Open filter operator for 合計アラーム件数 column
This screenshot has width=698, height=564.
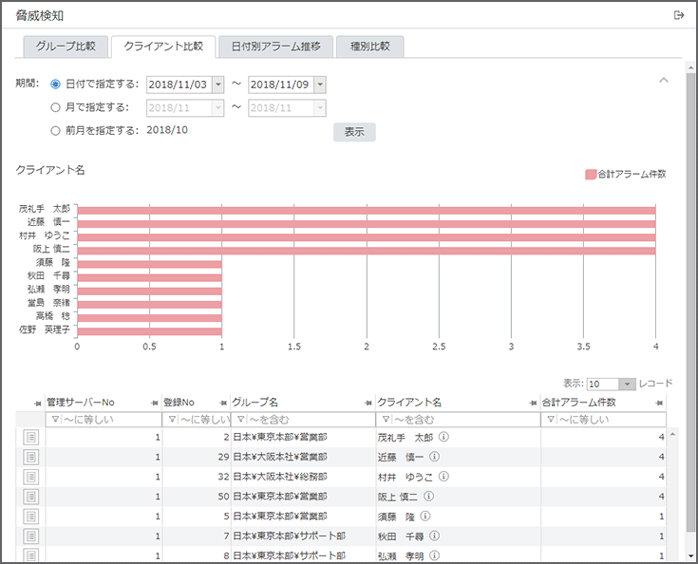pos(551,419)
